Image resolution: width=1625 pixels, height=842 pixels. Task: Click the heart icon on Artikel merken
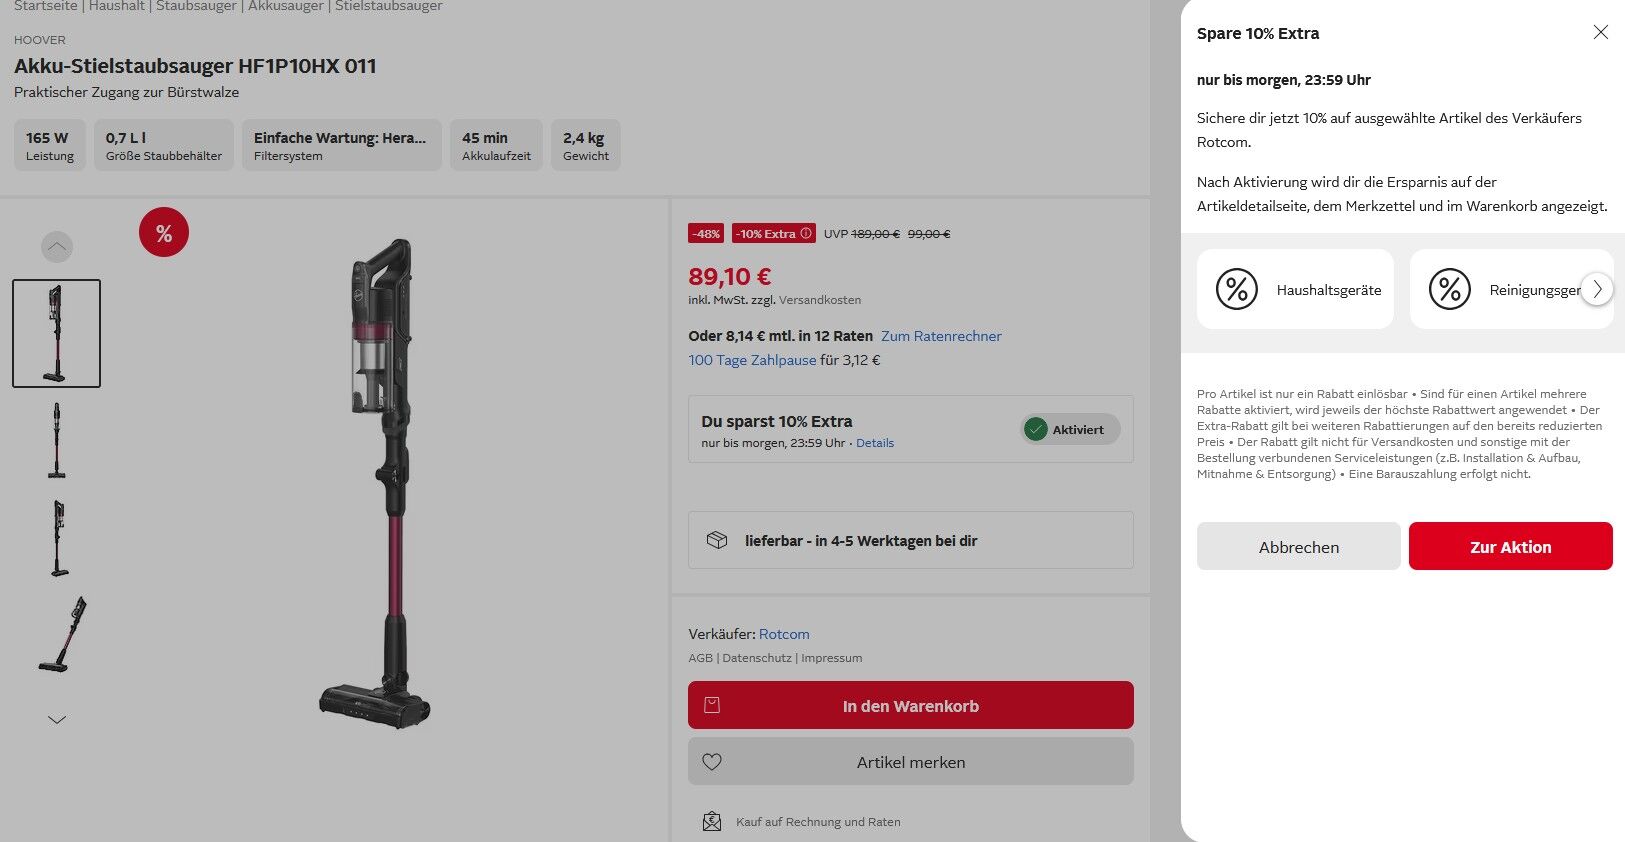[712, 762]
